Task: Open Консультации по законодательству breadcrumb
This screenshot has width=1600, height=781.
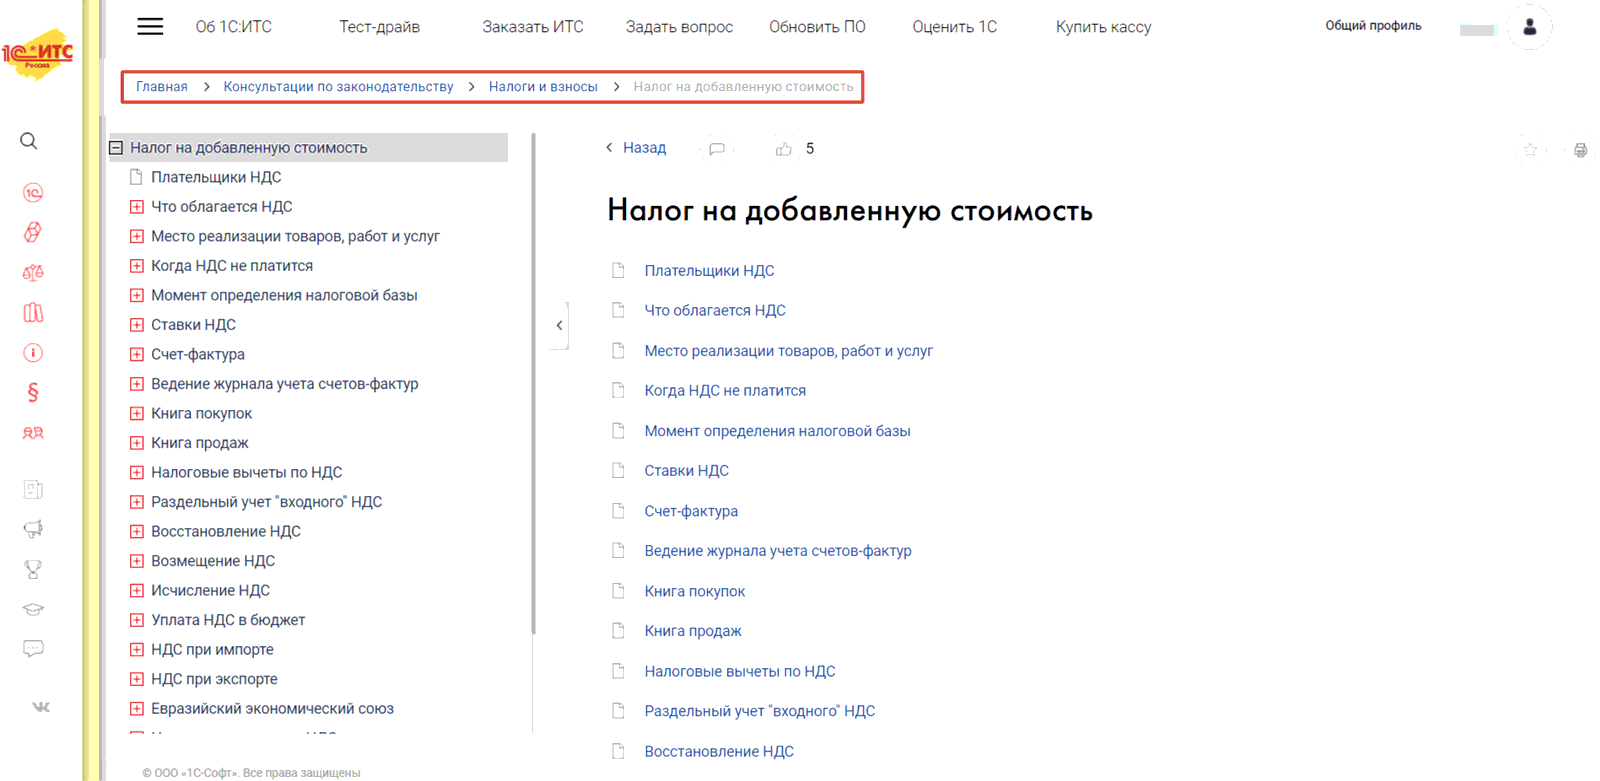Action: click(338, 87)
